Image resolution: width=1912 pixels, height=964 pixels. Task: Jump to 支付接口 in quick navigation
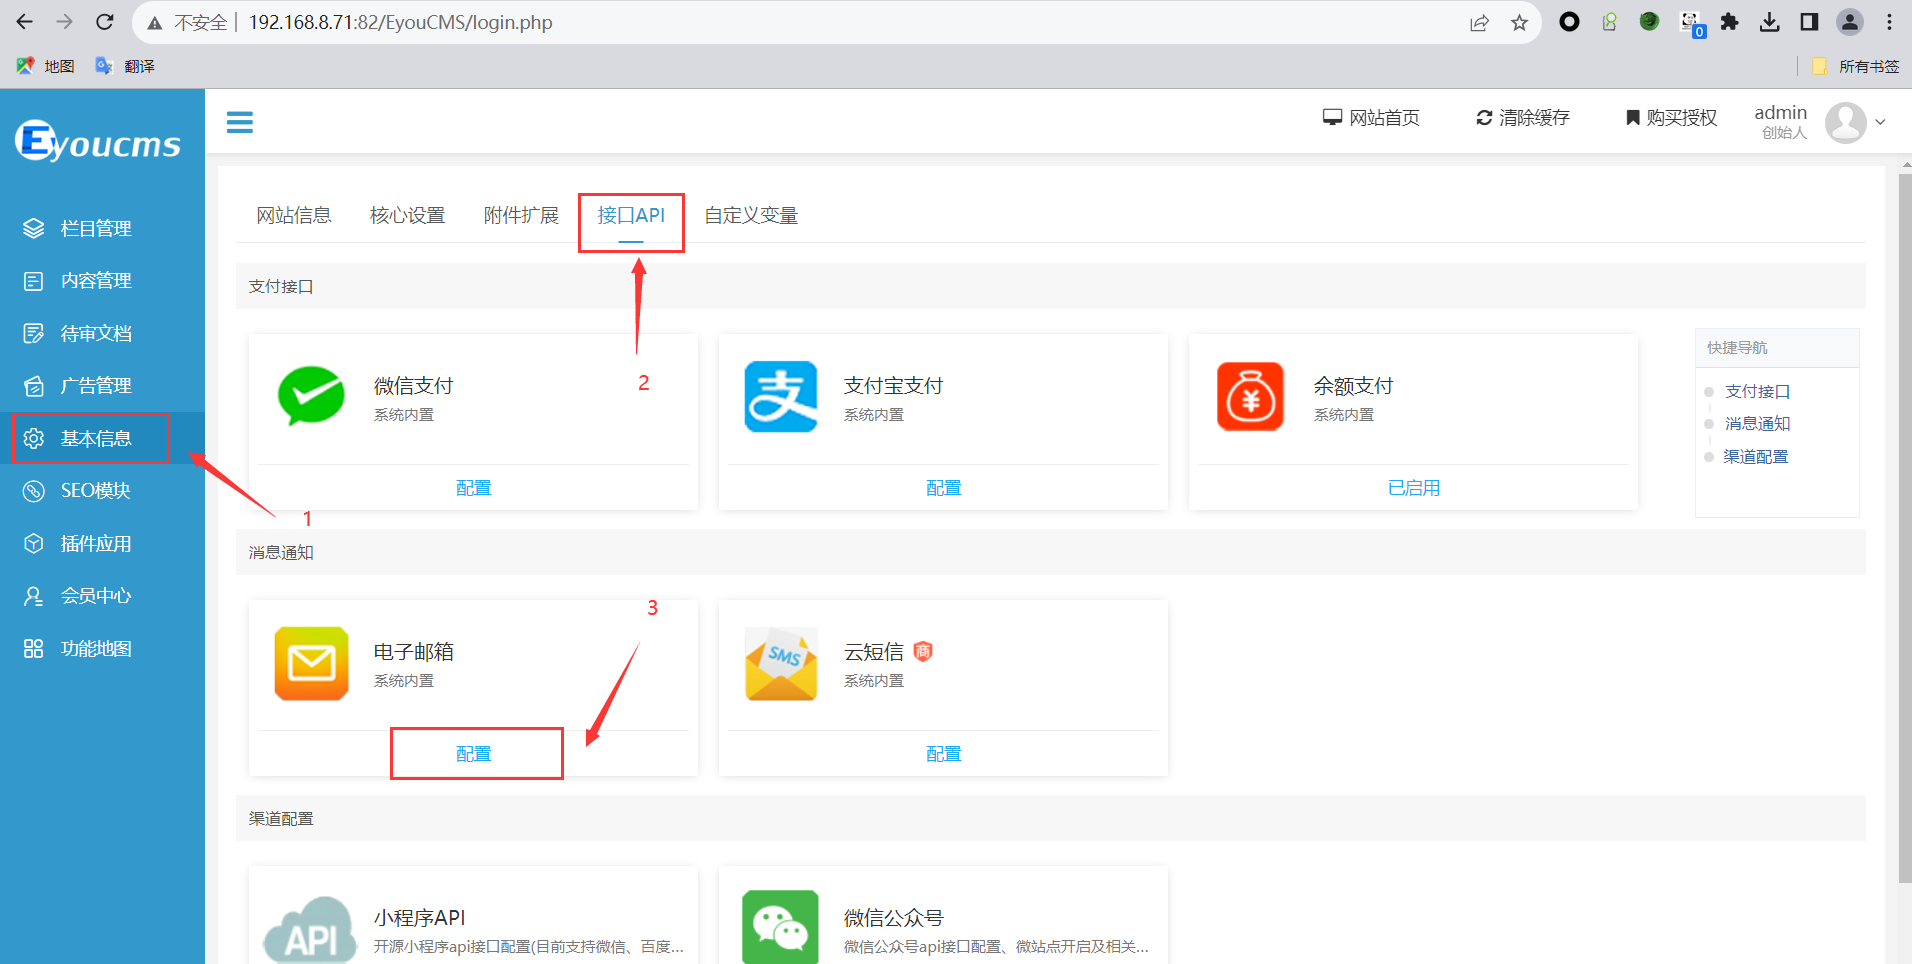(x=1757, y=391)
